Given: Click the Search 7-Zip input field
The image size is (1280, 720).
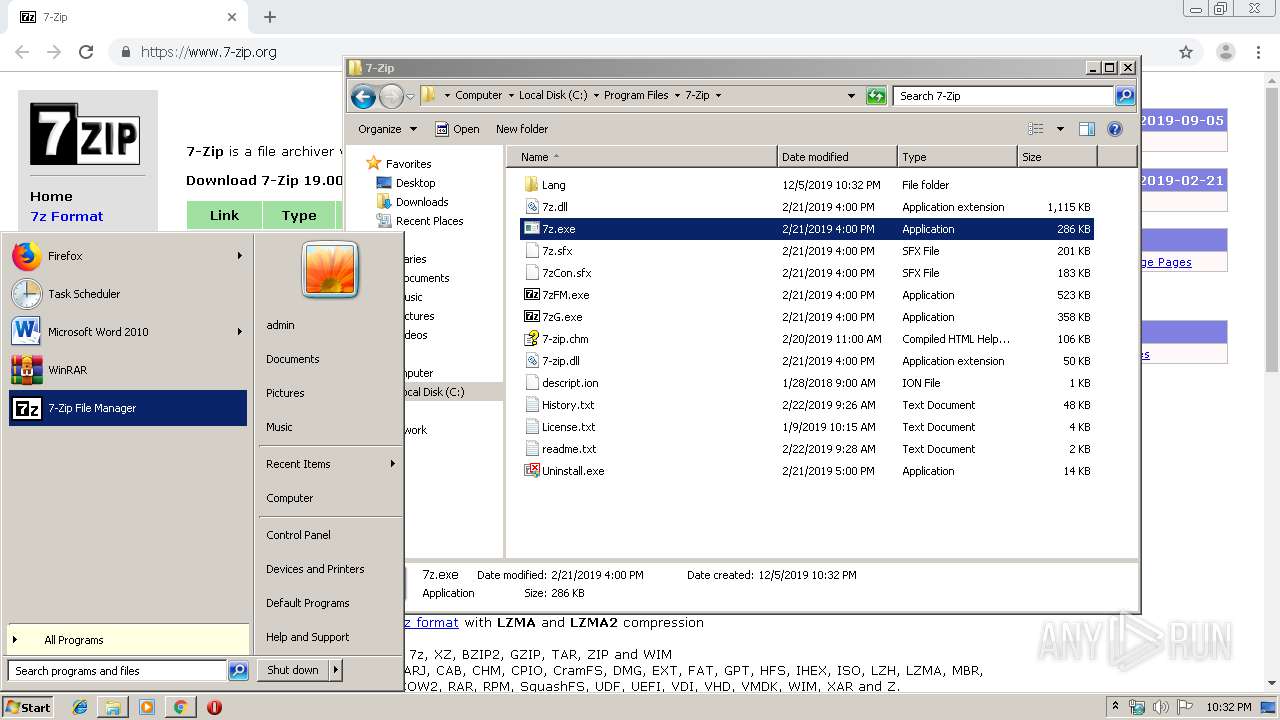Looking at the screenshot, I should 1003,96.
